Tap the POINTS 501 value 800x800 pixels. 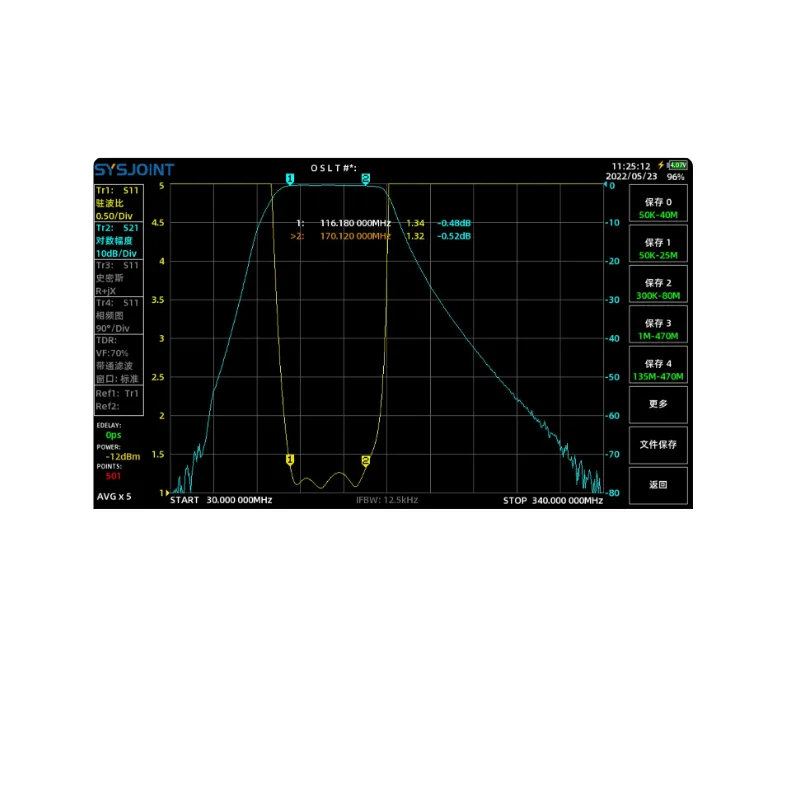point(113,477)
